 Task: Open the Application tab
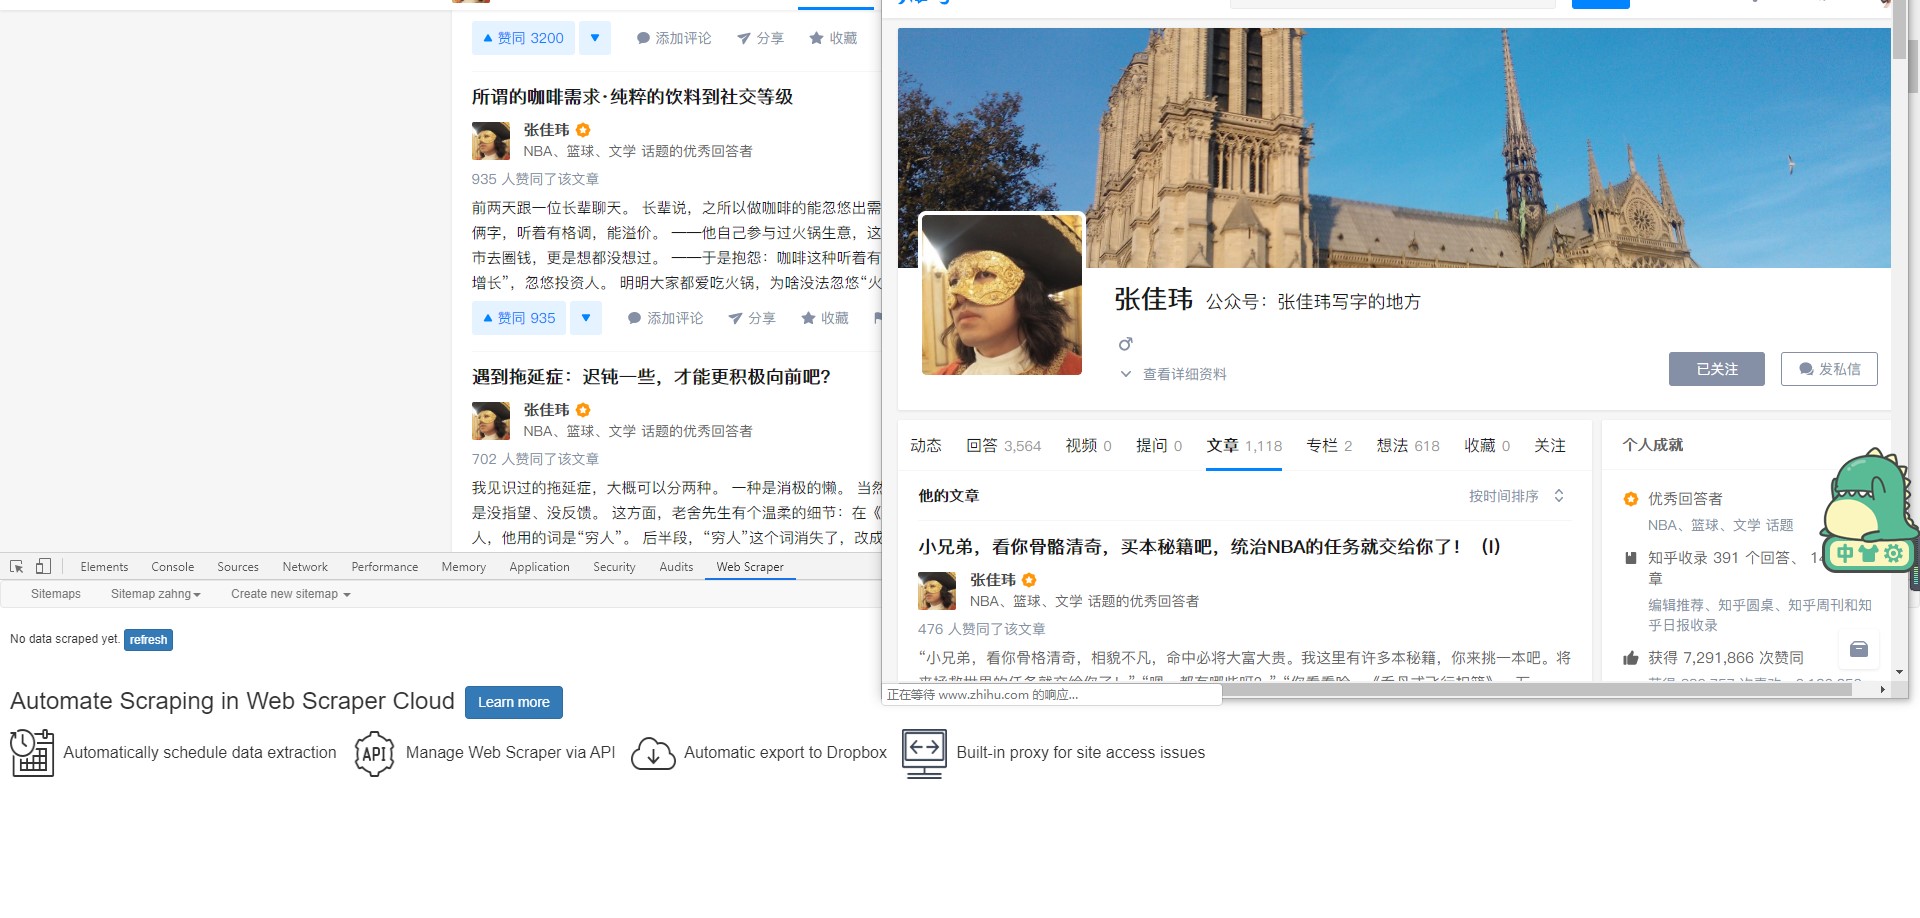coord(539,567)
